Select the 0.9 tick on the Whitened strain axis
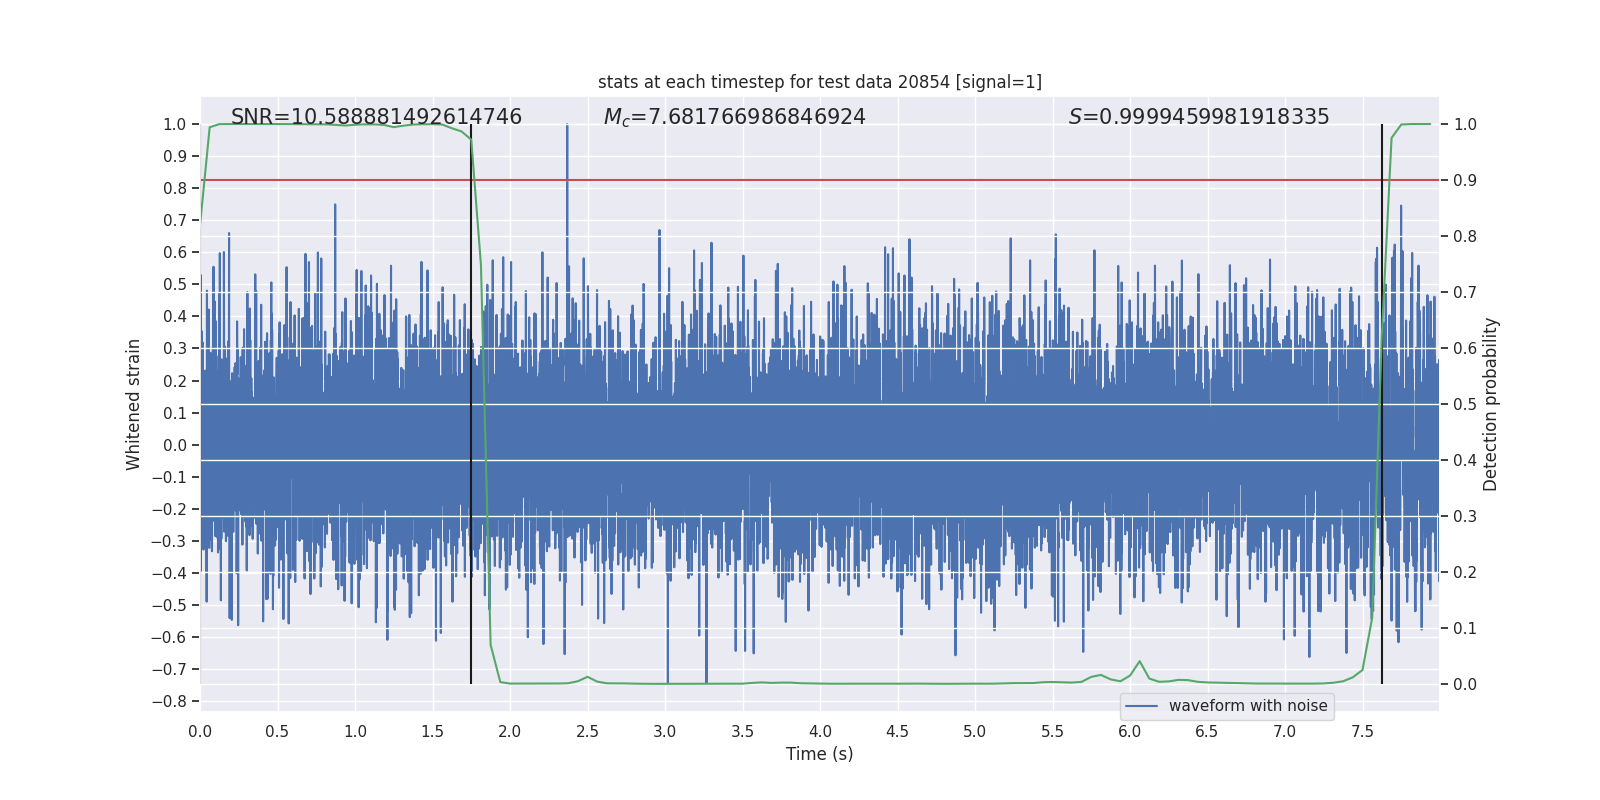 point(175,157)
